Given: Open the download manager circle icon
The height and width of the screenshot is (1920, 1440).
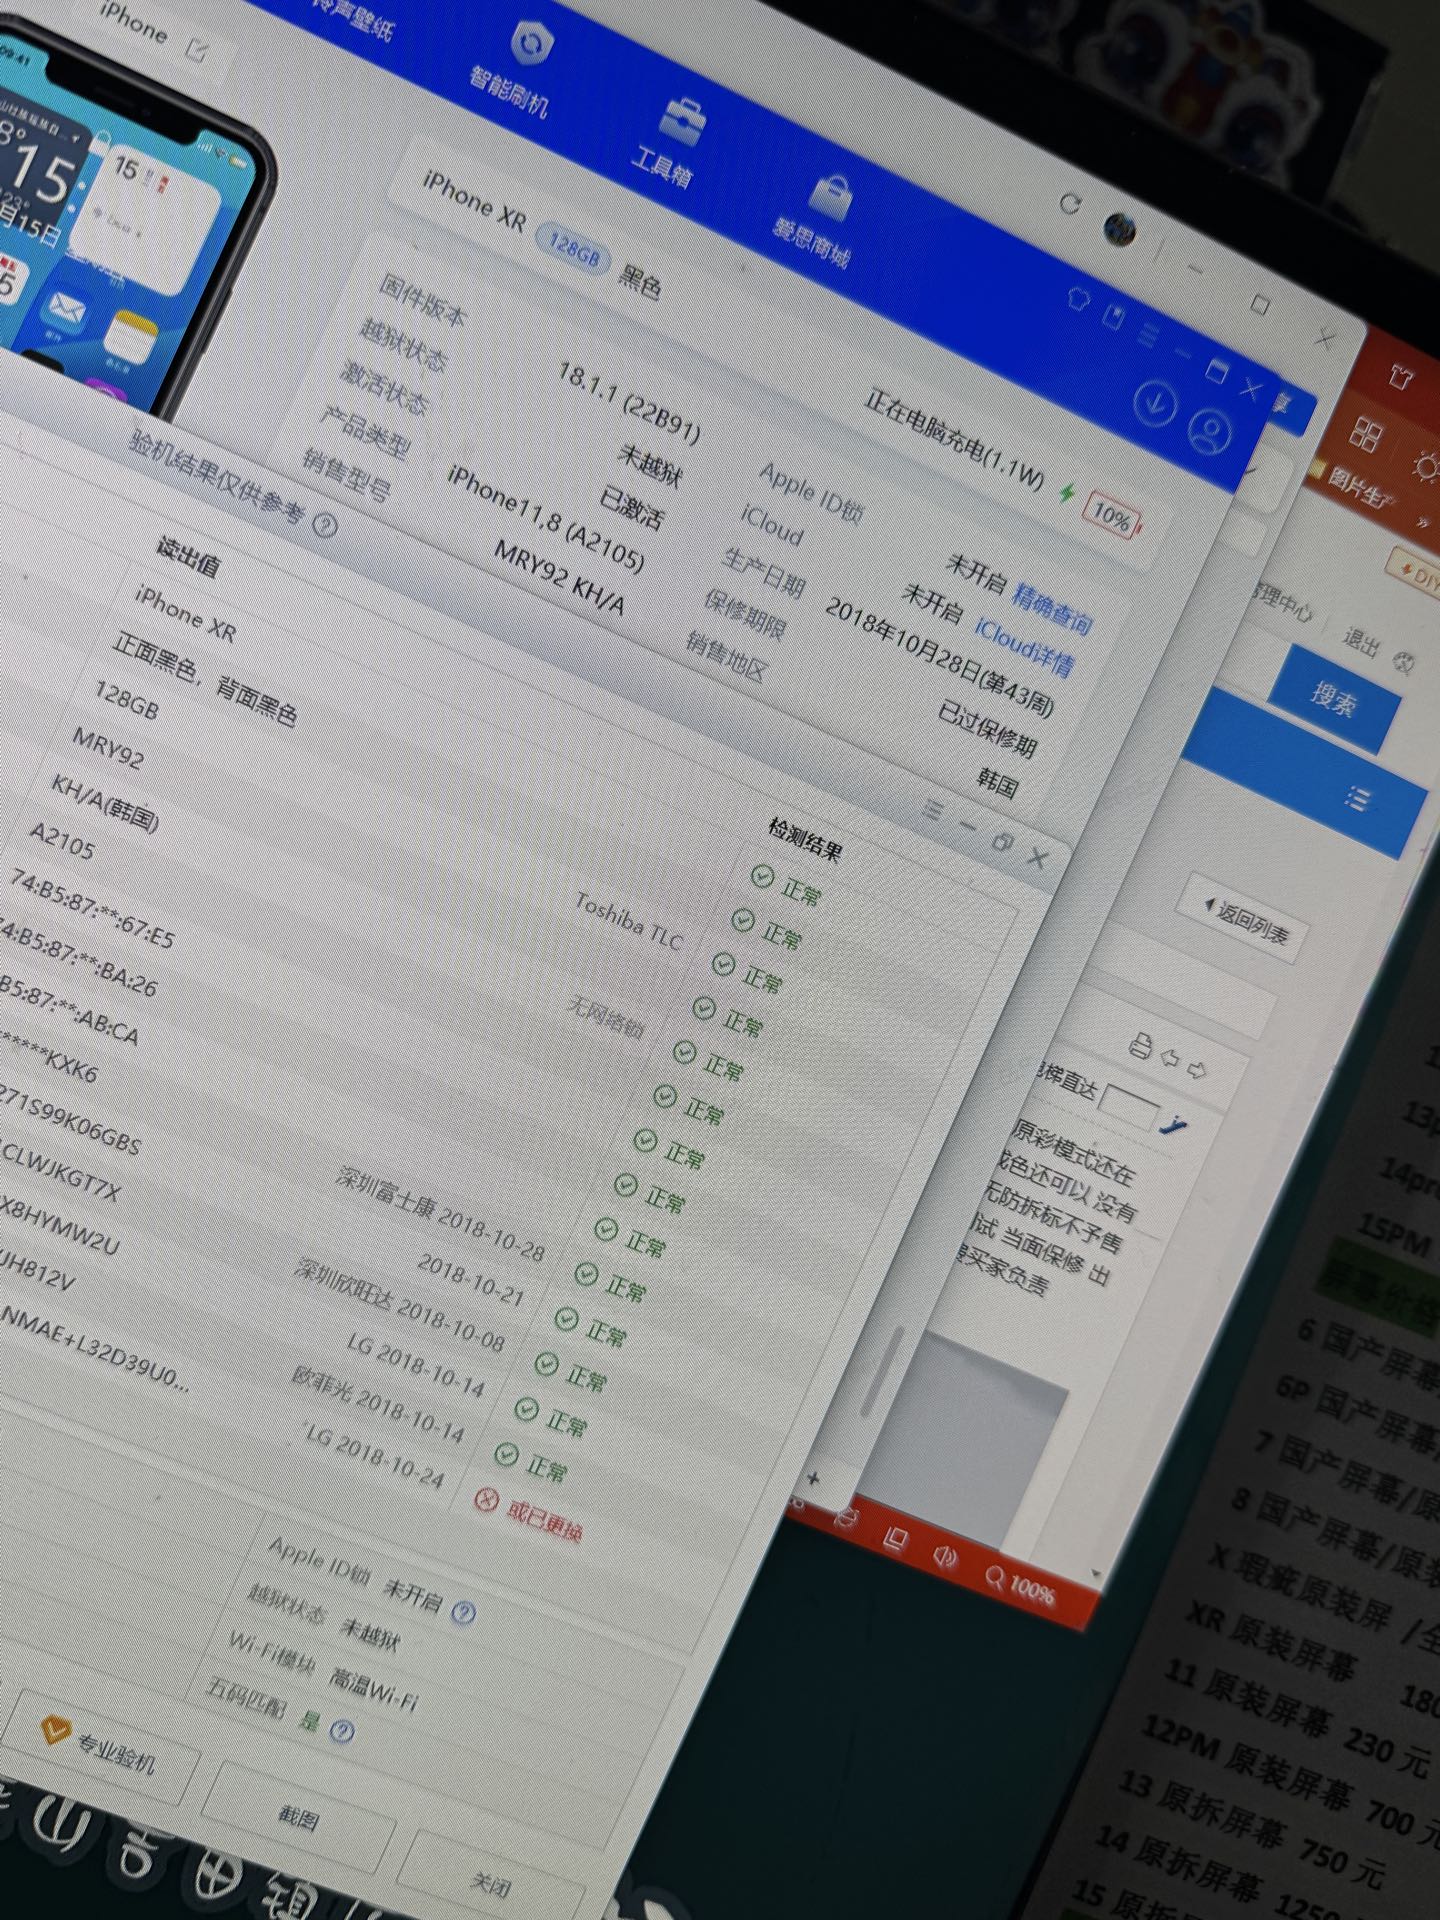Looking at the screenshot, I should click(x=1156, y=404).
